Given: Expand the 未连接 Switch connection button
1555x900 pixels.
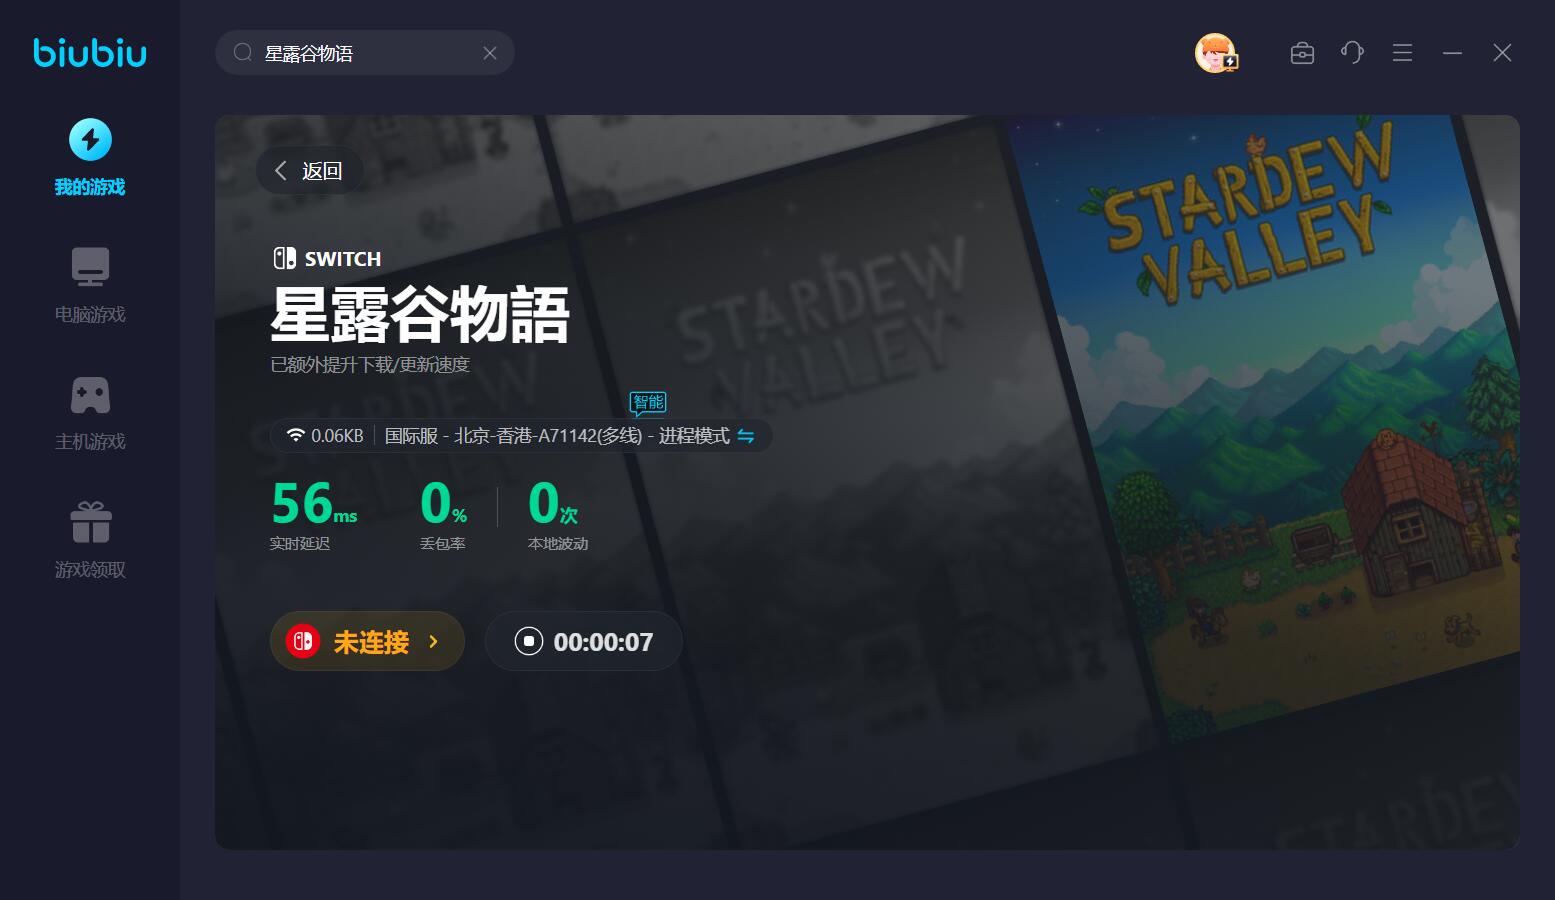Looking at the screenshot, I should [367, 641].
